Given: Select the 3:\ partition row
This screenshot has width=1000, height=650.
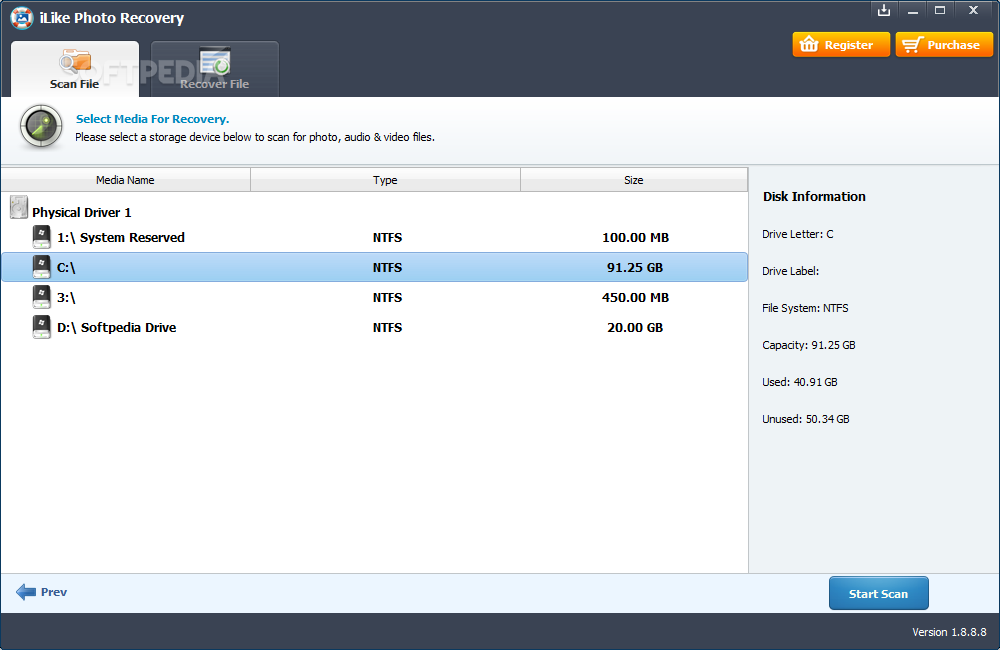Looking at the screenshot, I should 374,297.
